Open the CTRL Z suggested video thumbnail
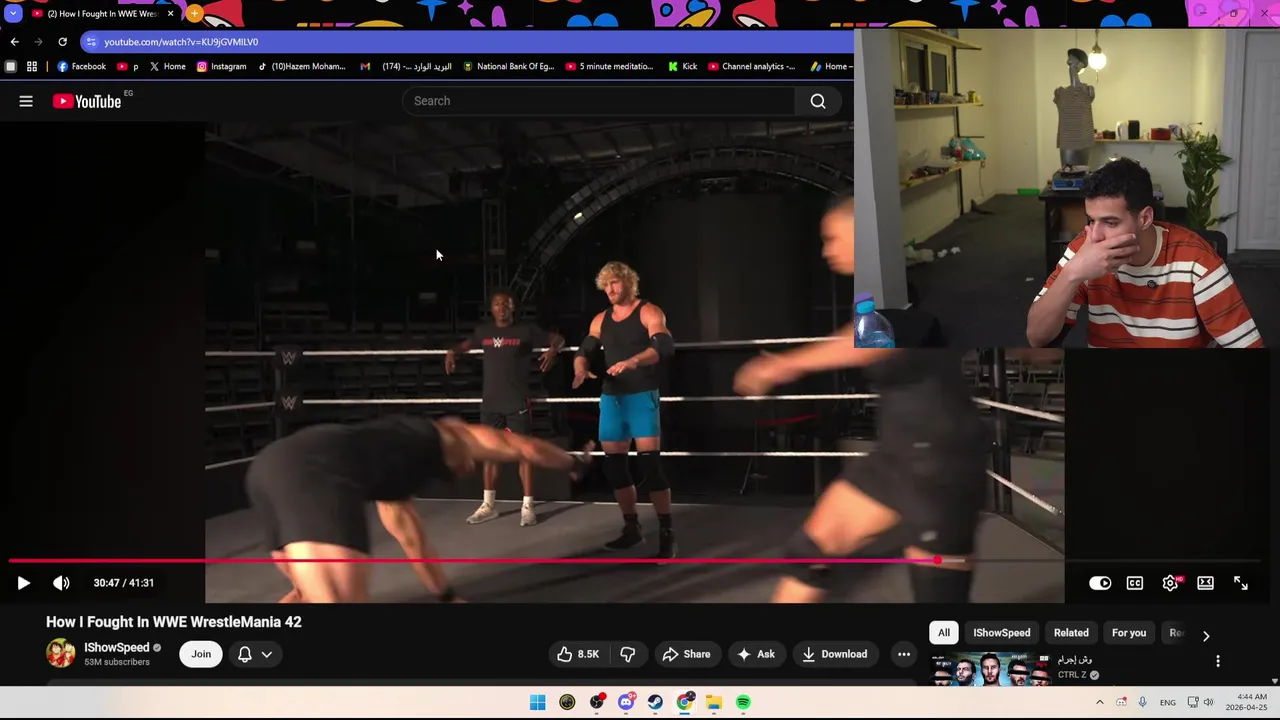Screen dimensions: 1280x720 pos(990,669)
